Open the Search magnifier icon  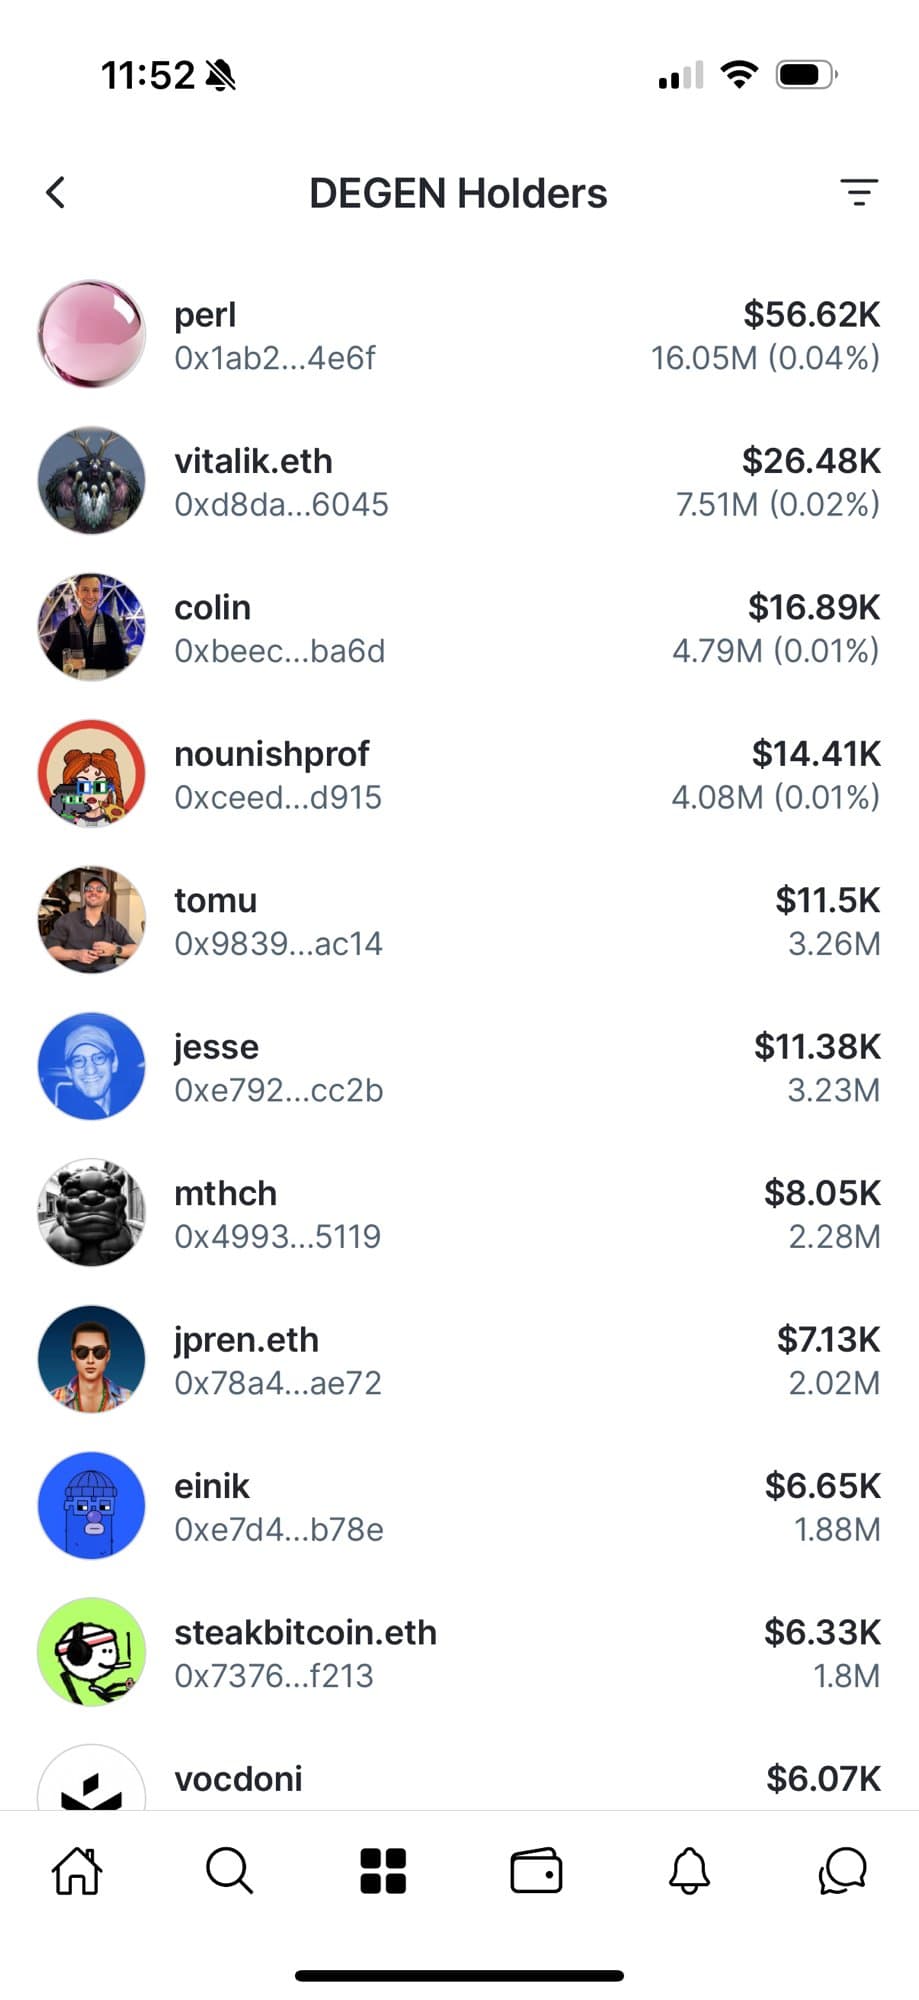[x=229, y=1870]
